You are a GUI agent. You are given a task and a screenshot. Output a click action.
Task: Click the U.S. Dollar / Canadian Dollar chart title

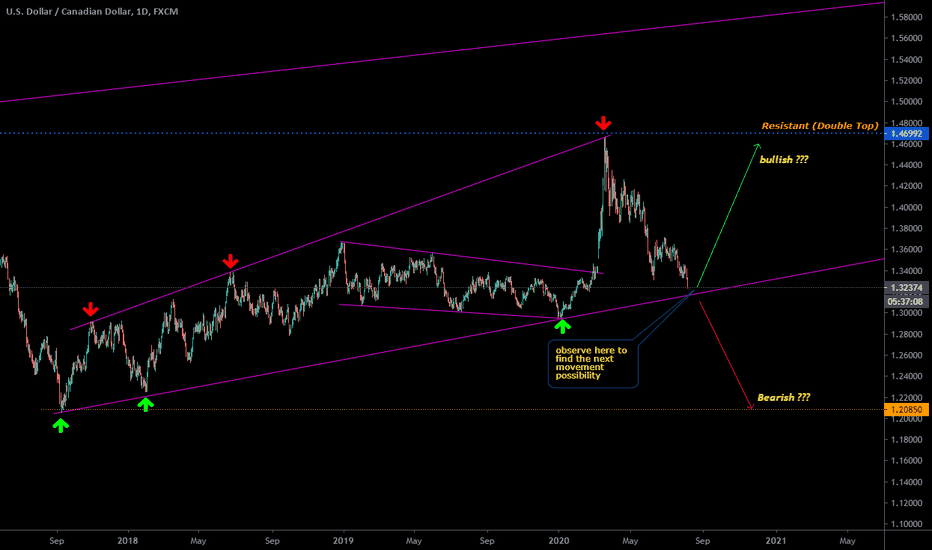pyautogui.click(x=92, y=11)
